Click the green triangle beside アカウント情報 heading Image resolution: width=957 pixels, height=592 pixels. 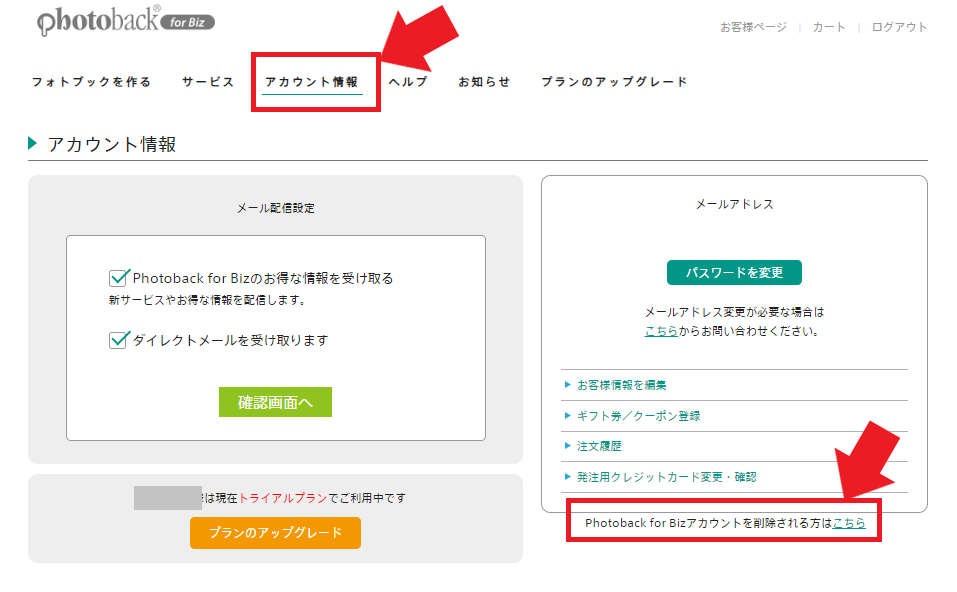32,143
